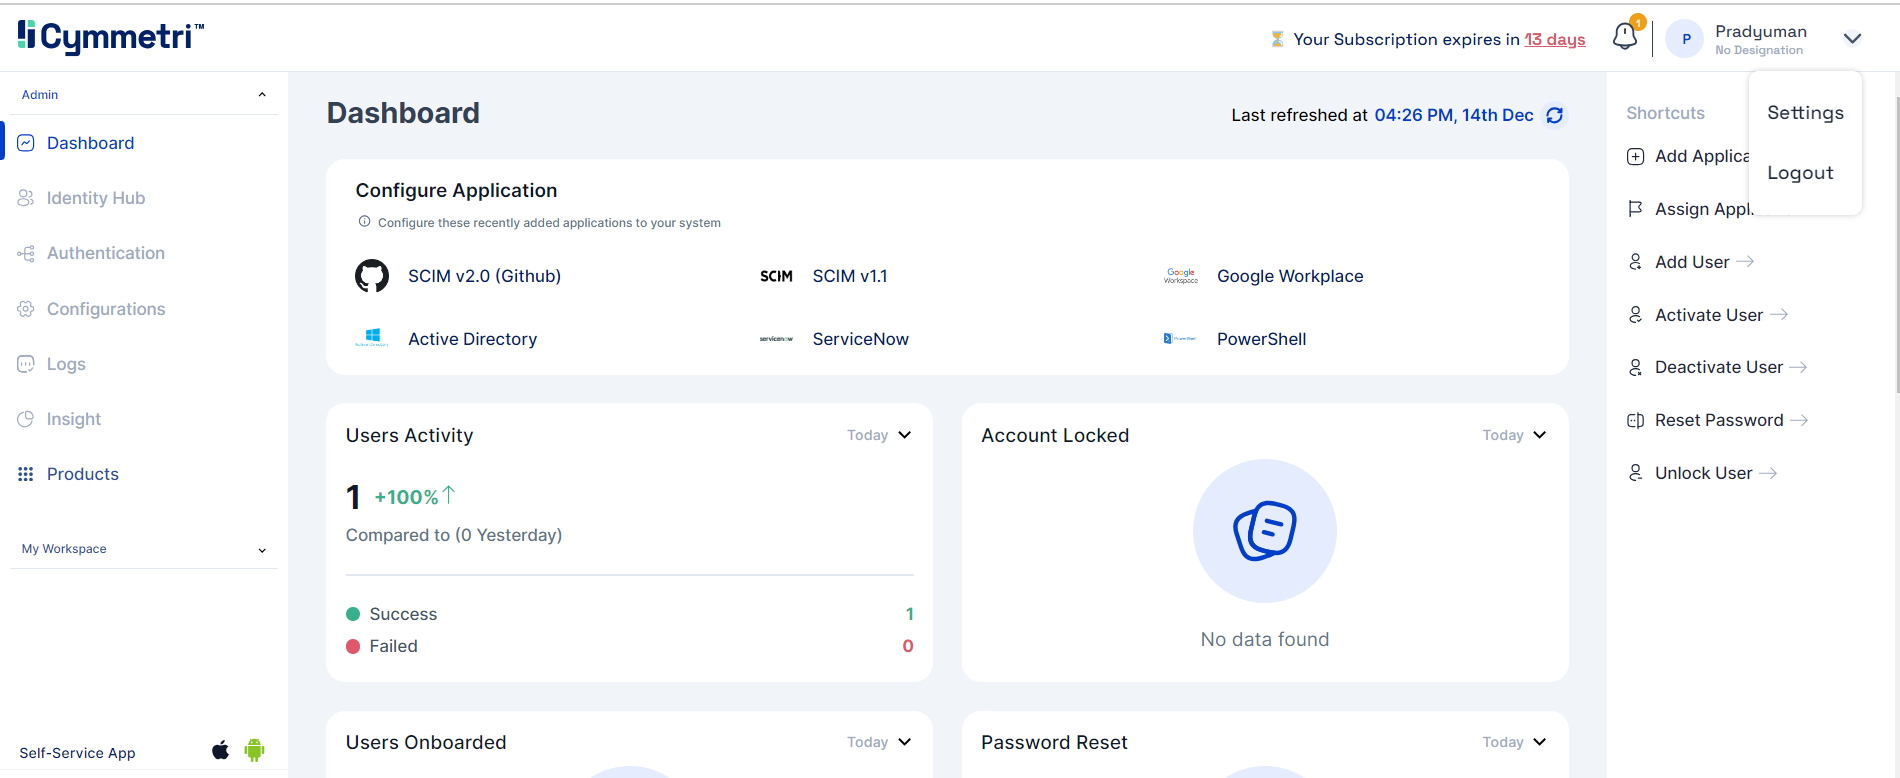Expand the My Workspace section
The width and height of the screenshot is (1900, 778).
click(x=262, y=550)
